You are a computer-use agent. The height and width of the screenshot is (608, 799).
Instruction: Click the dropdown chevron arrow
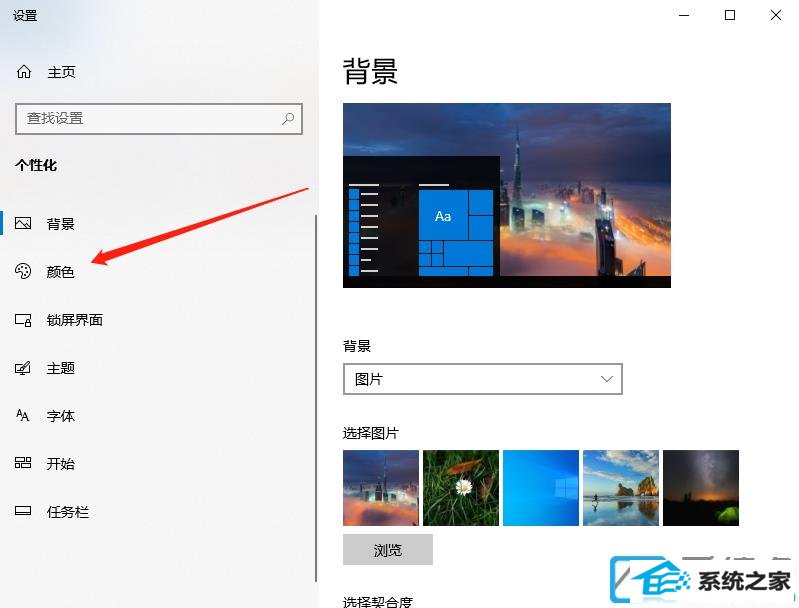[606, 379]
